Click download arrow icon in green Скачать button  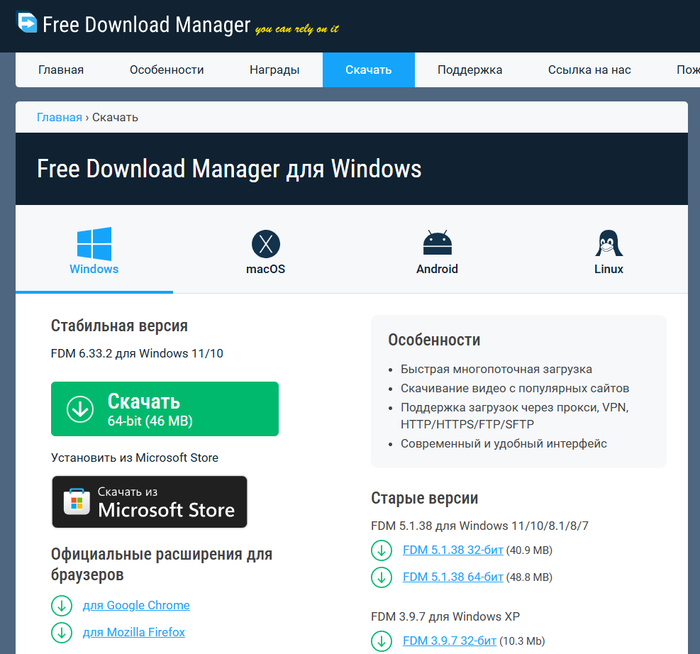pos(80,409)
